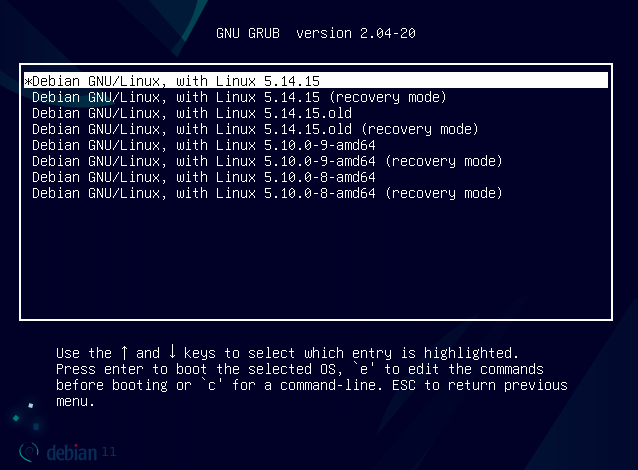Click the debian wordmark text
The width and height of the screenshot is (638, 470).
coord(71,452)
